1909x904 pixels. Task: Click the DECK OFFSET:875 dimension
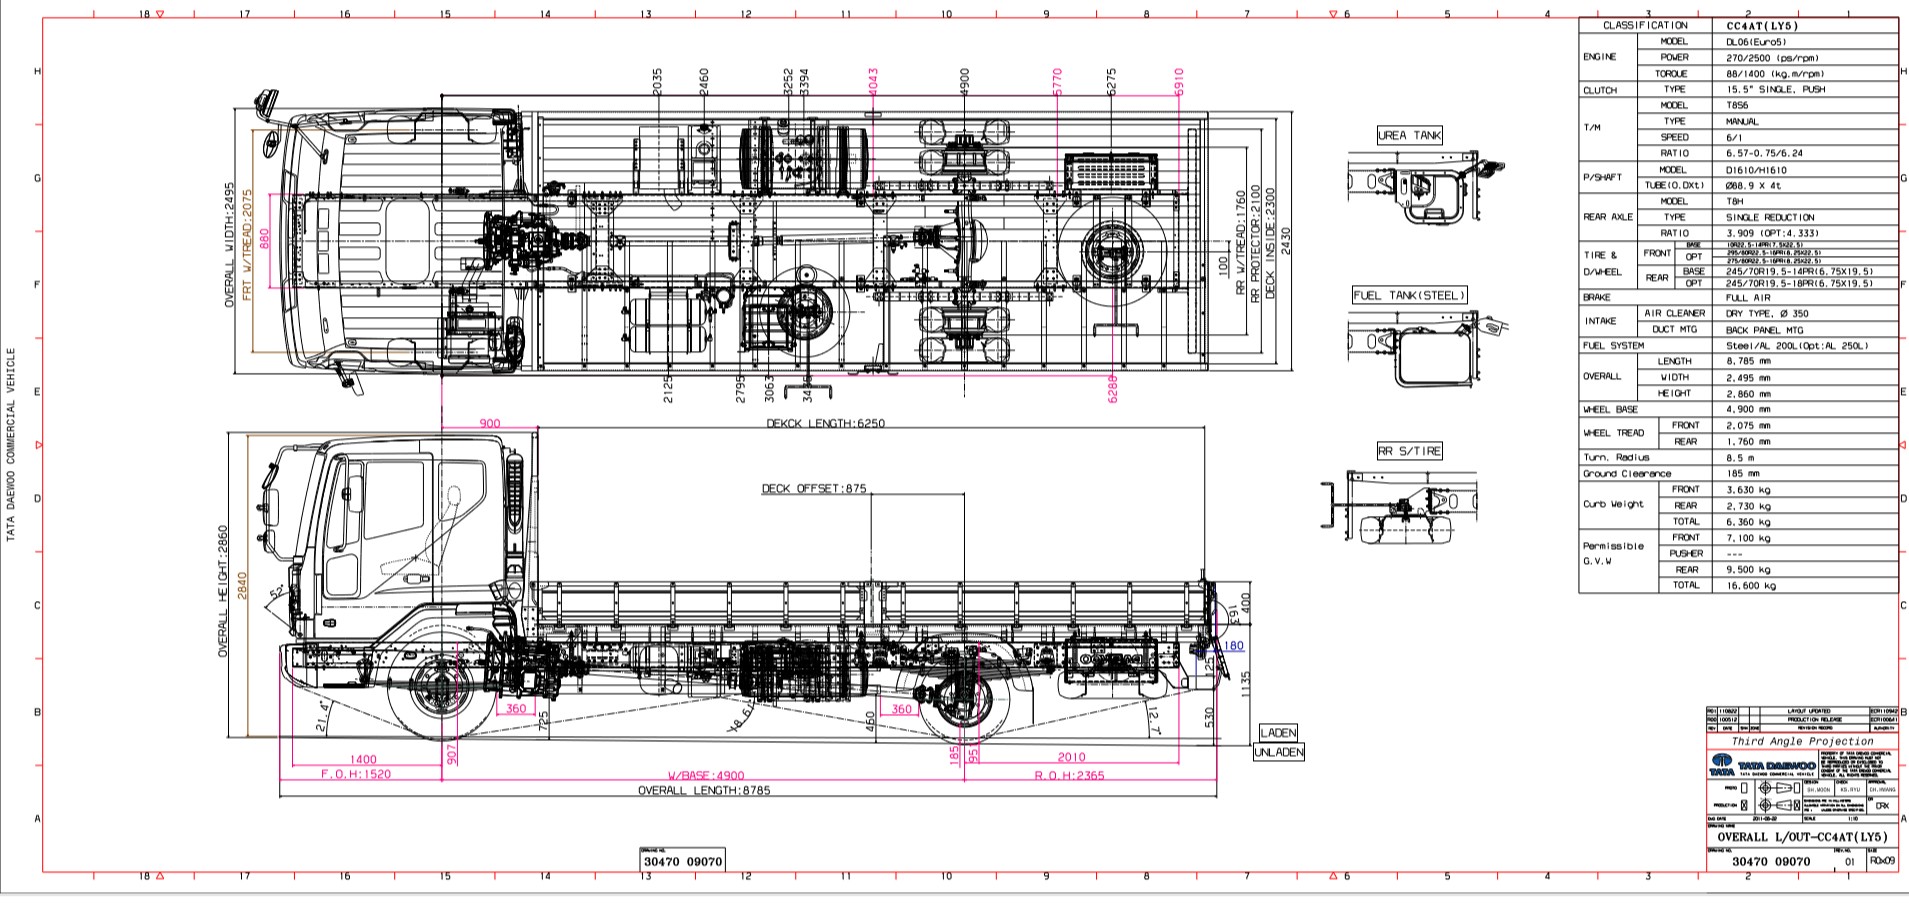pos(814,489)
